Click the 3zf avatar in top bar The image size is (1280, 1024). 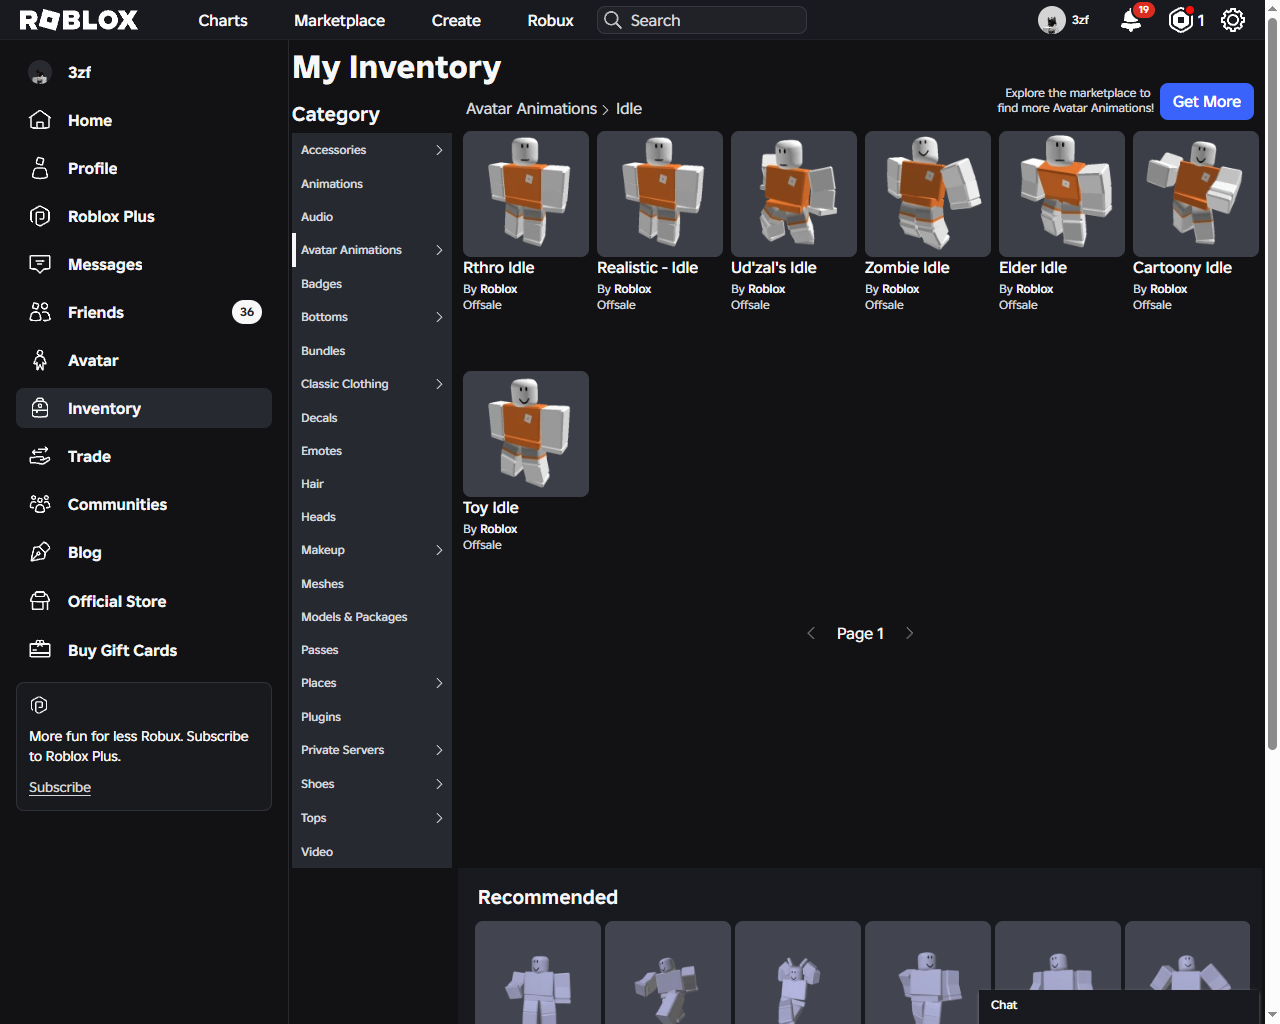[1051, 20]
